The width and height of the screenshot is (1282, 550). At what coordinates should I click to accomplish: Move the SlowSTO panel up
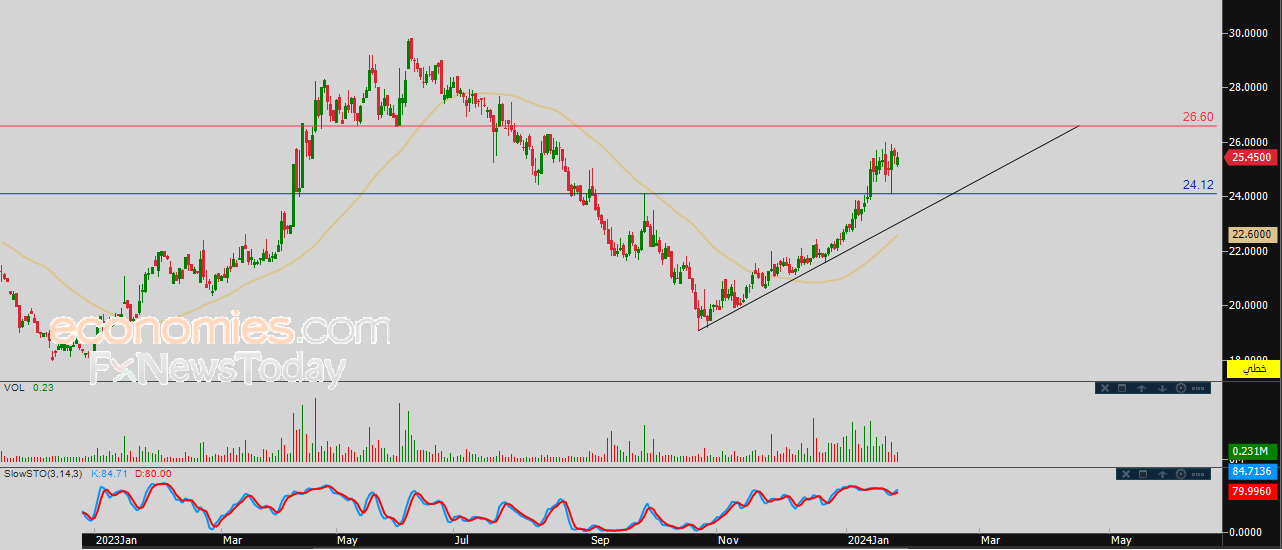[x=1162, y=474]
